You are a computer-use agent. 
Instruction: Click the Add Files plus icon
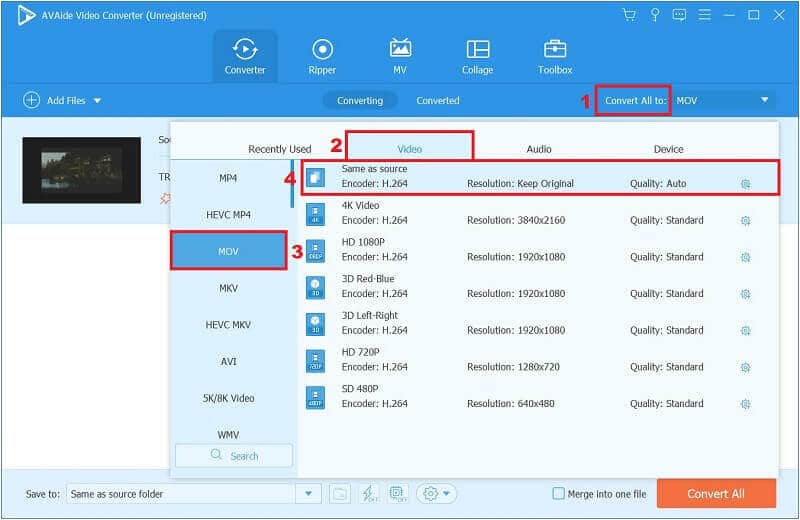31,100
